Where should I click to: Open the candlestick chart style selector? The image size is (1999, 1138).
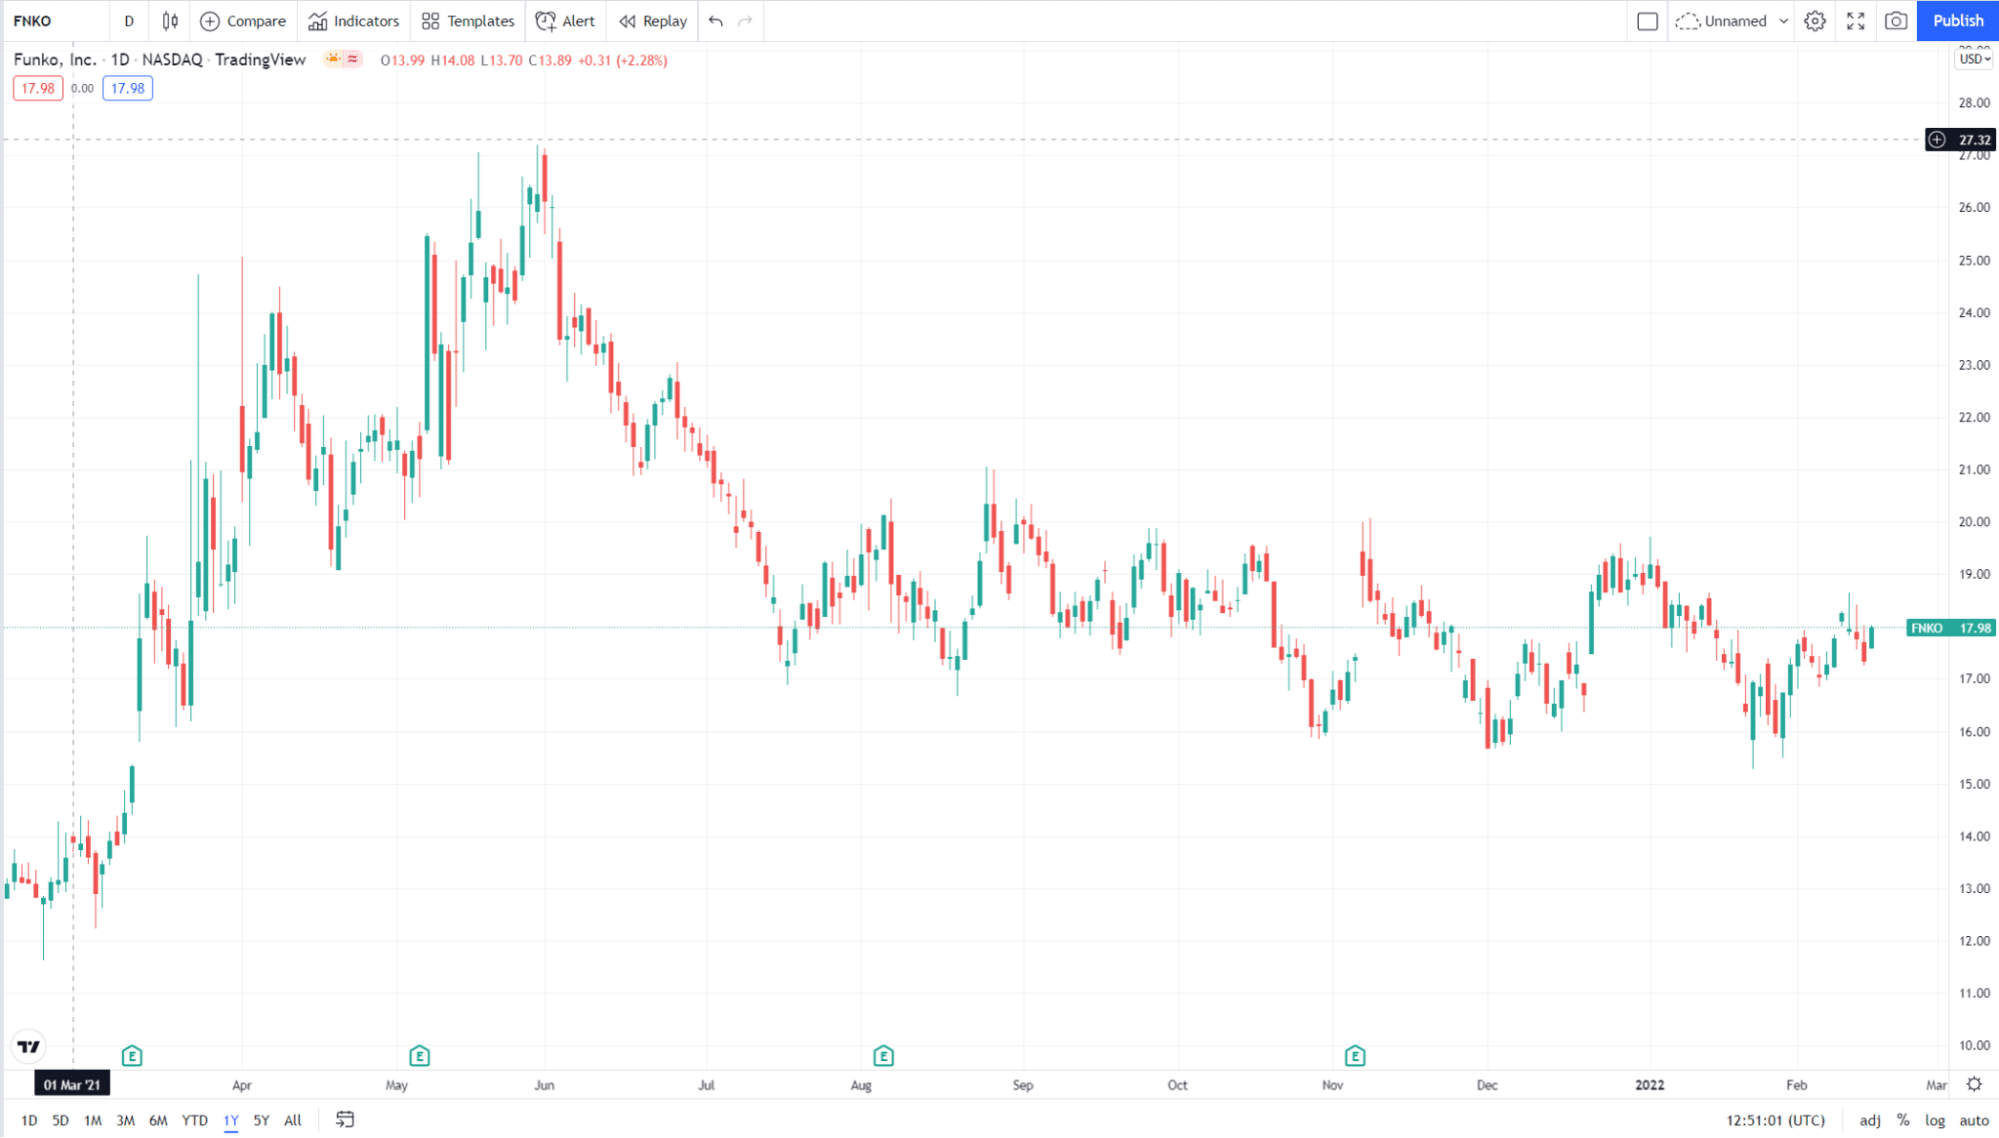[x=171, y=21]
